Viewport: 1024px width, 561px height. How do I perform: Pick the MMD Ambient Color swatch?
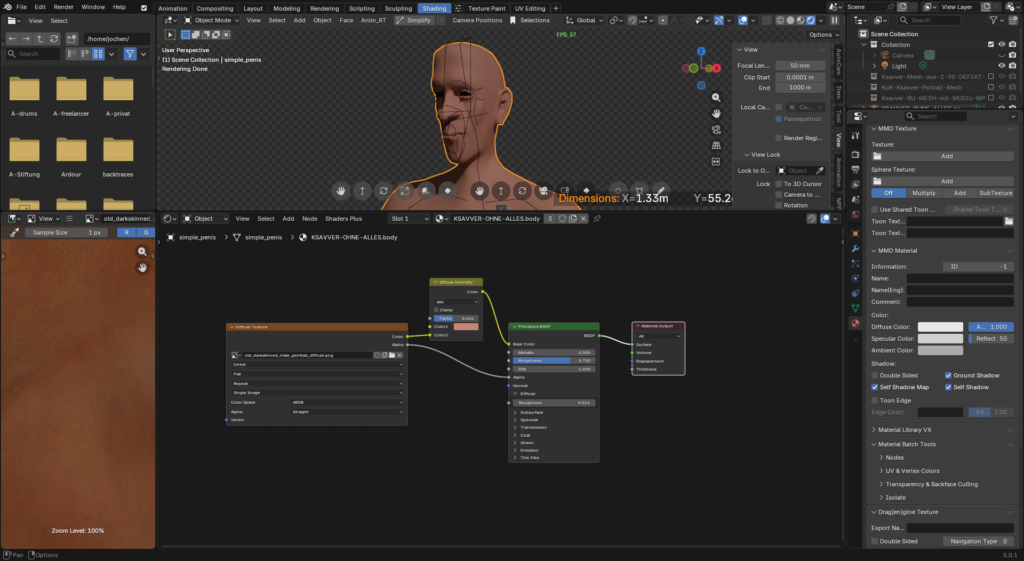940,351
